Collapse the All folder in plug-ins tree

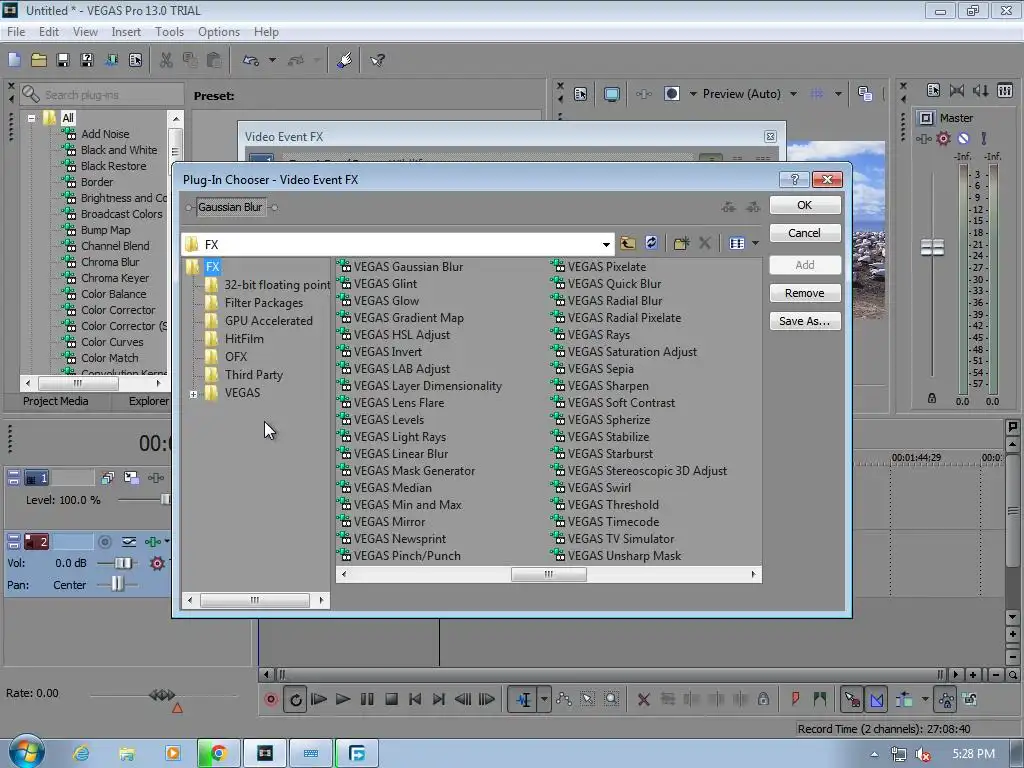click(x=31, y=118)
